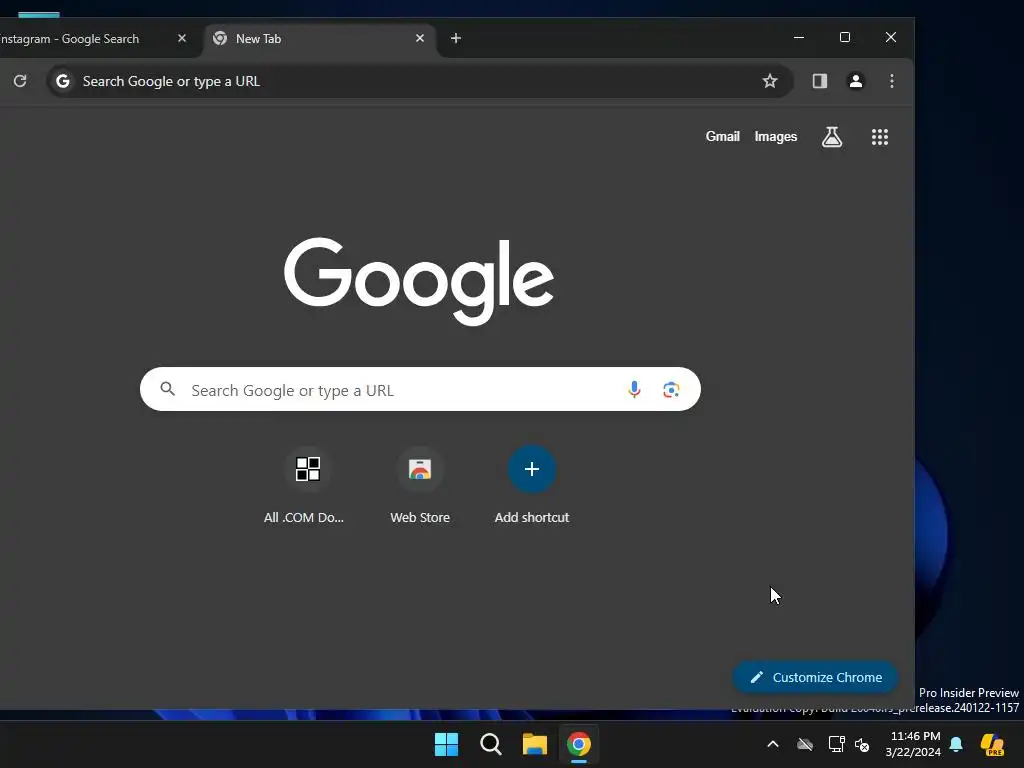Add a new shortcut tile
Viewport: 1024px width, 768px height.
pyautogui.click(x=532, y=486)
